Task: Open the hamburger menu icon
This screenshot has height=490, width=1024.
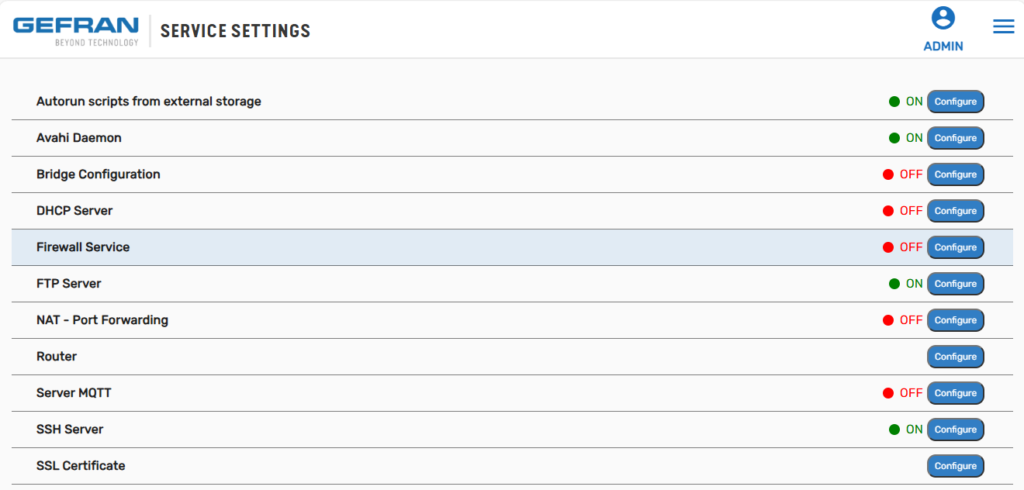Action: [1003, 27]
